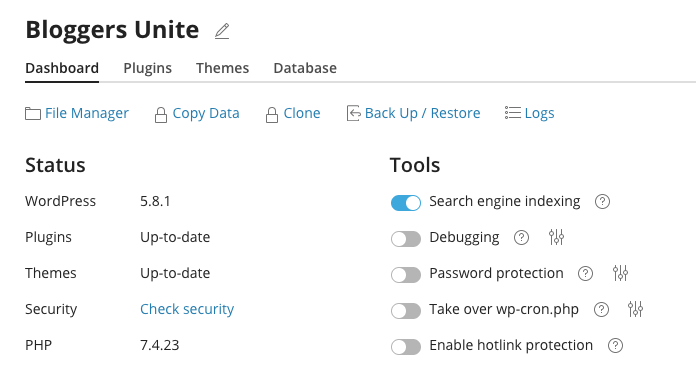
Task: Click the Security label in Status
Action: pyautogui.click(x=51, y=309)
